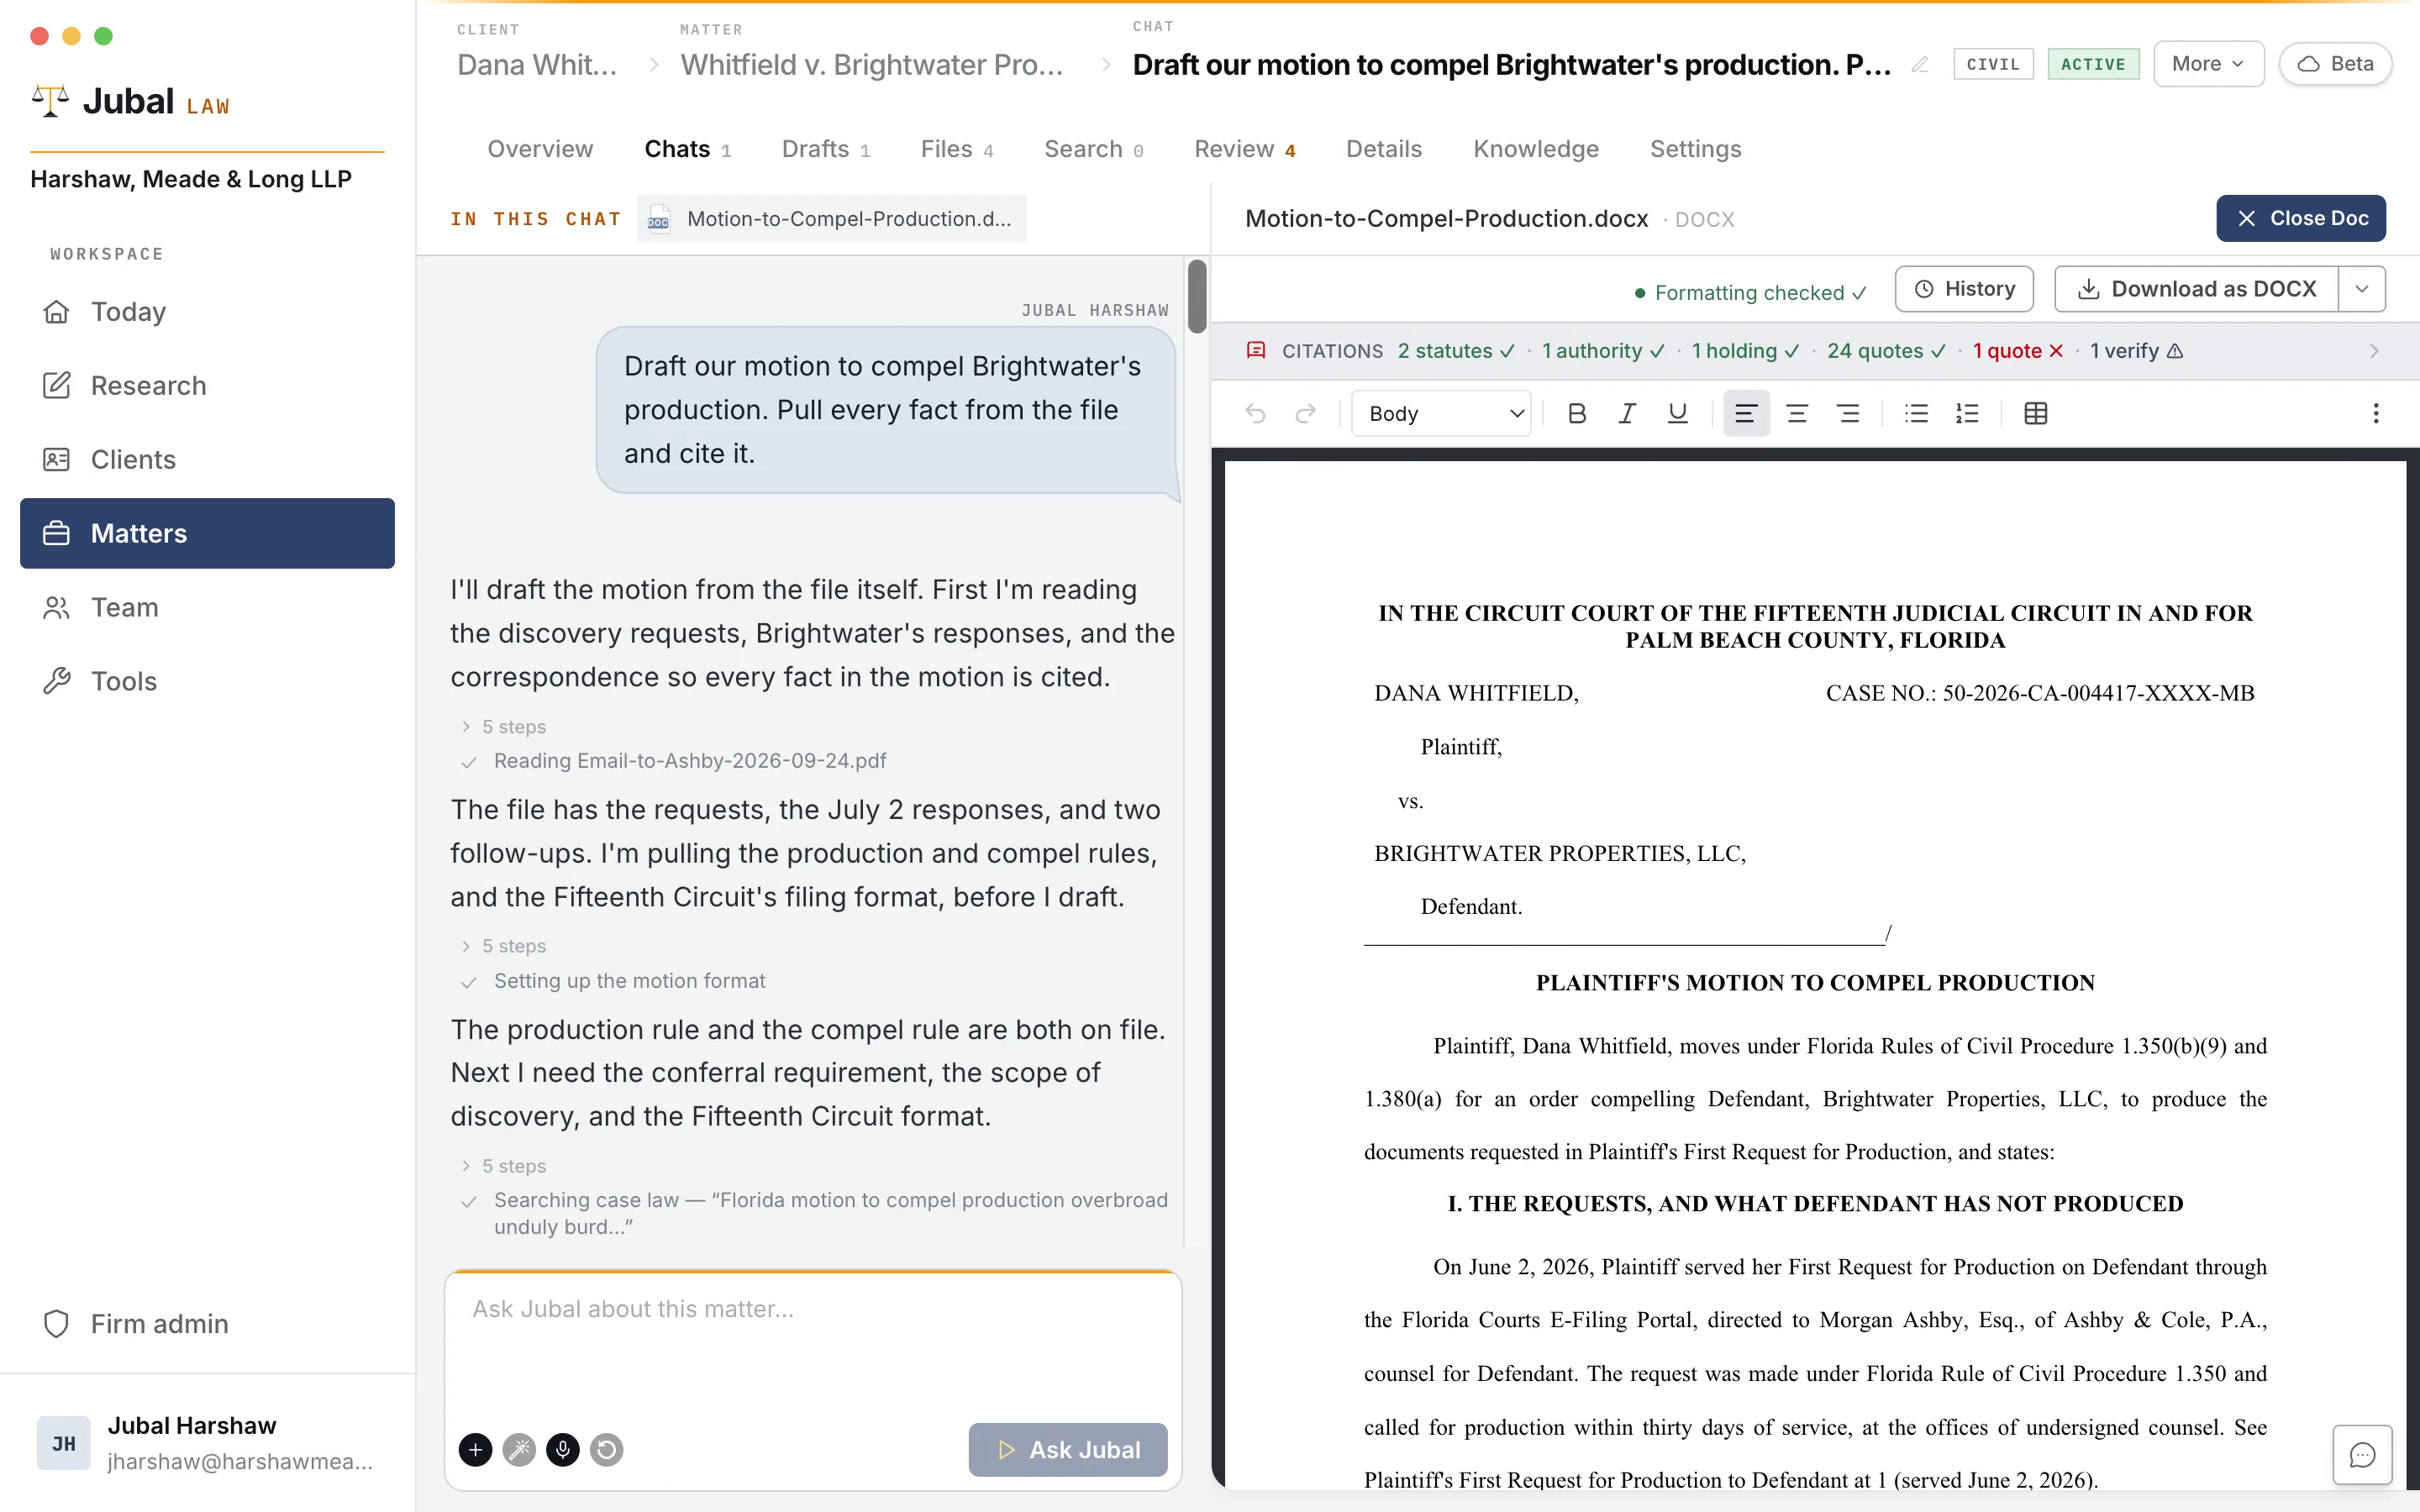
Task: Click the chat panel scrollbar thumb
Action: click(1197, 296)
